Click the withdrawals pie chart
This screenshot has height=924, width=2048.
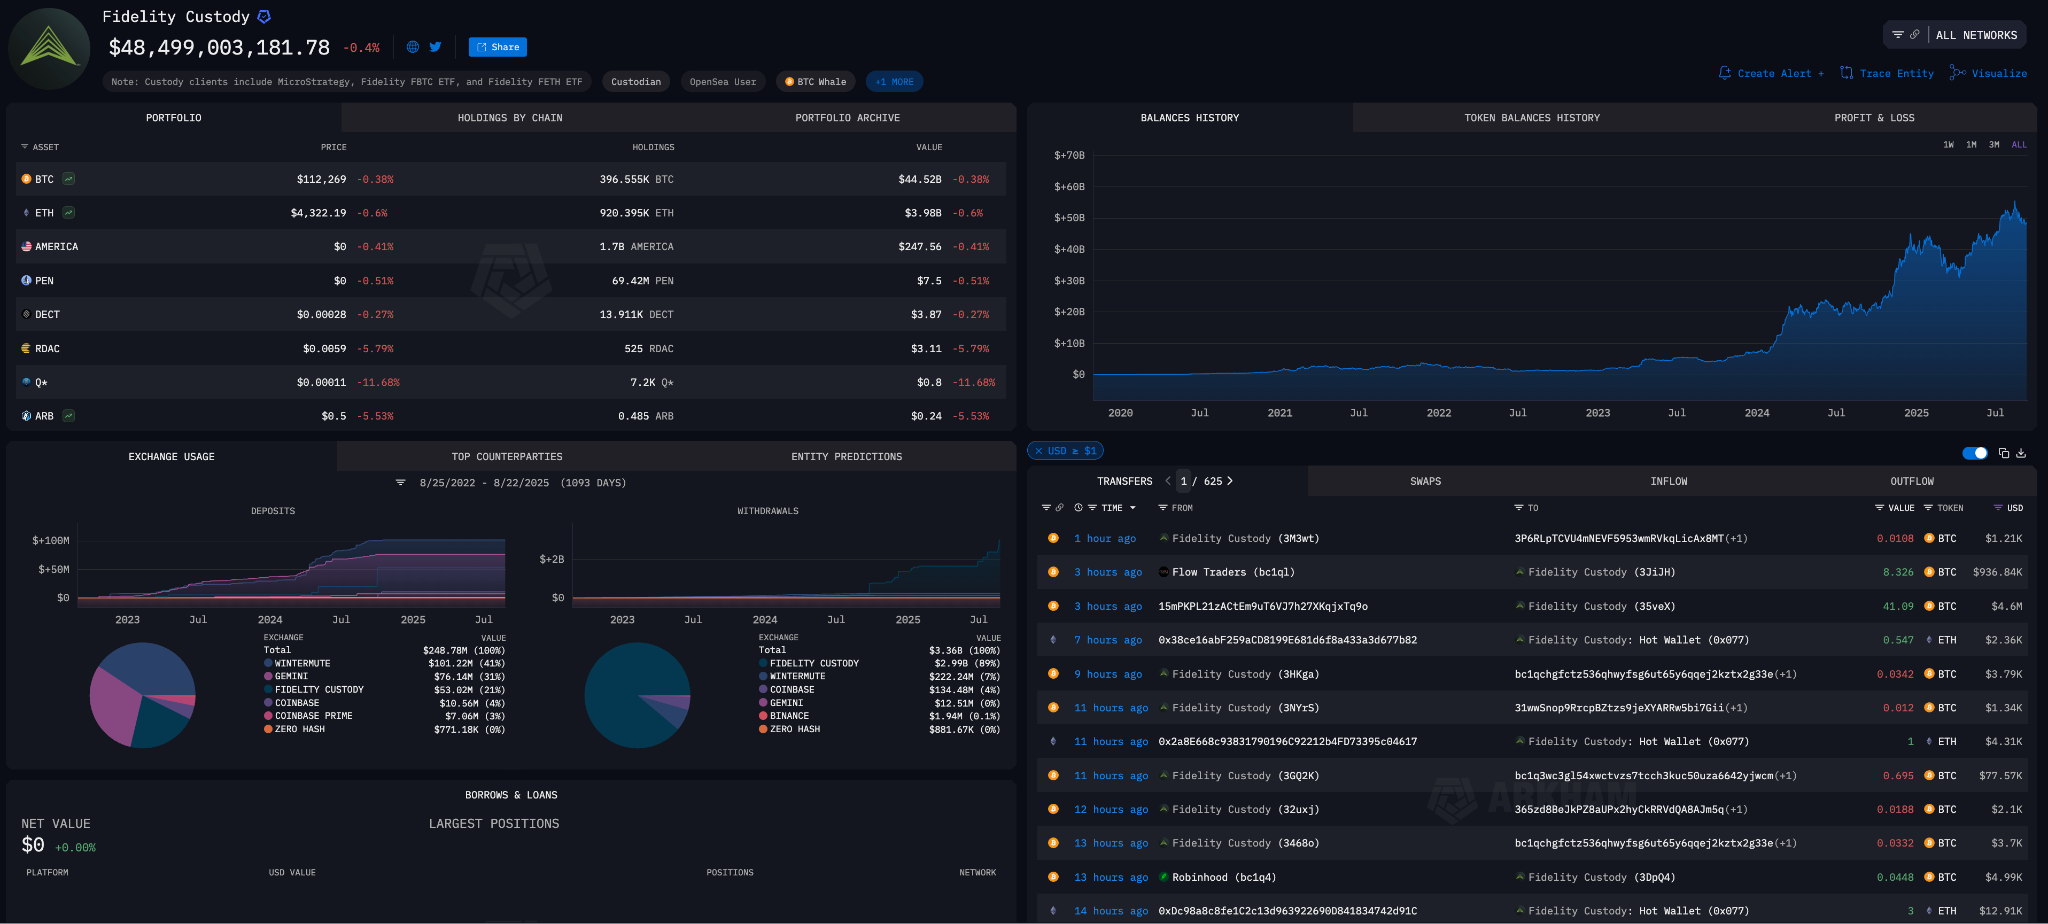(x=637, y=695)
